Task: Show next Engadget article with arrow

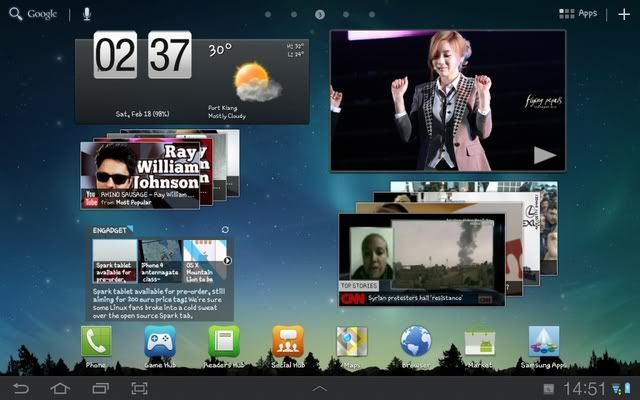Action: pos(227,261)
